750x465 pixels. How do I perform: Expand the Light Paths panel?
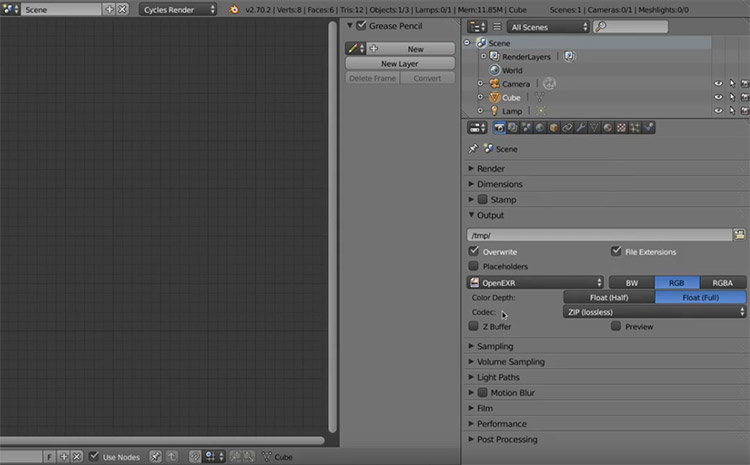point(499,377)
